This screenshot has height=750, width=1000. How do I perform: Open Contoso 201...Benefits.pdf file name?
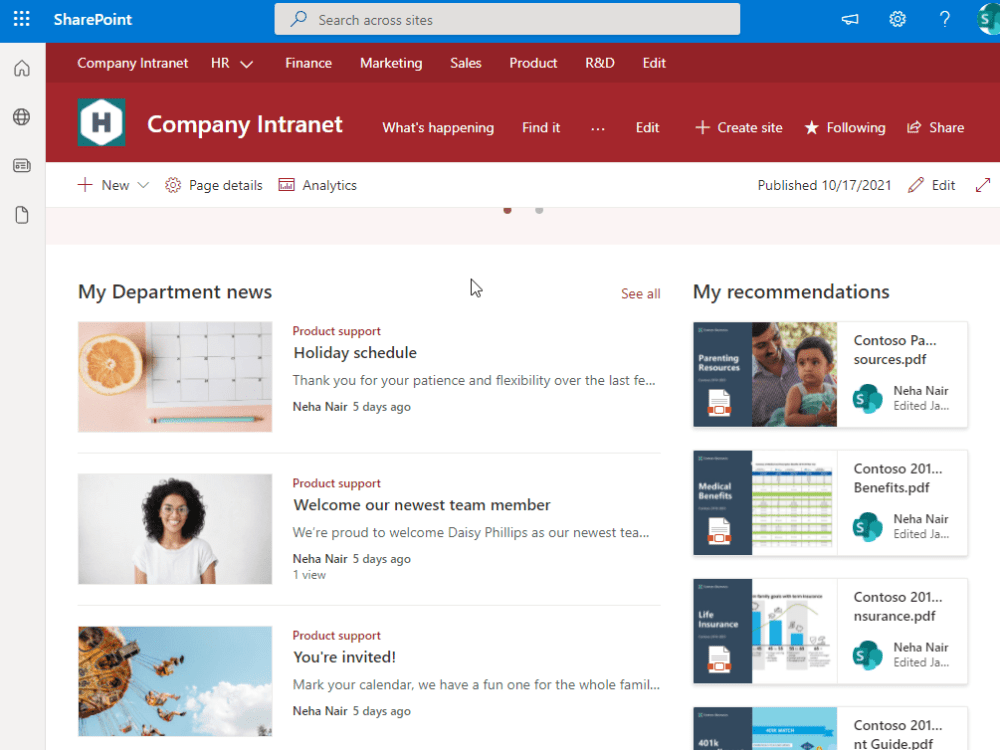897,478
